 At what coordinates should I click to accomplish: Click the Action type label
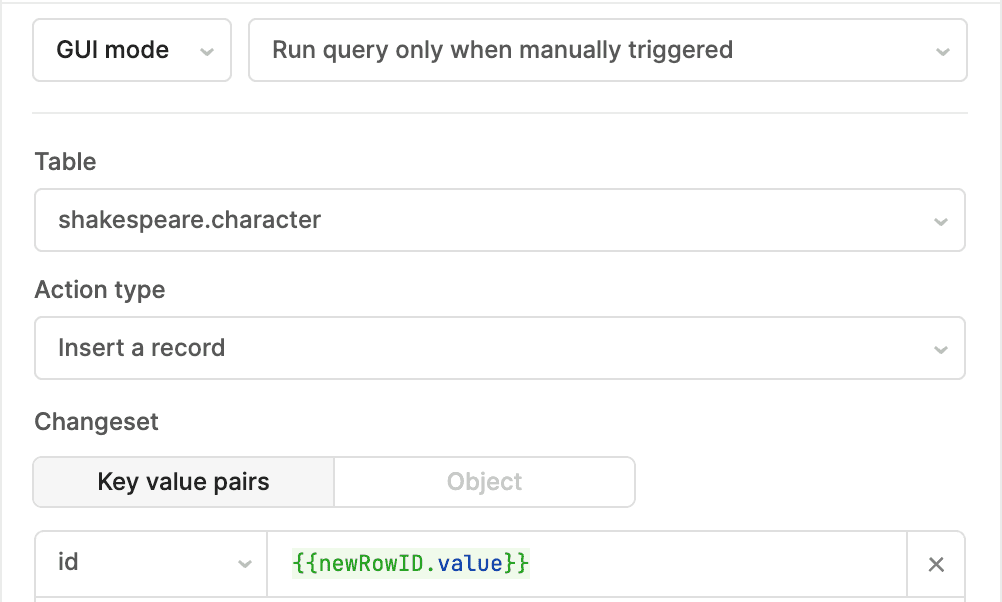point(100,290)
